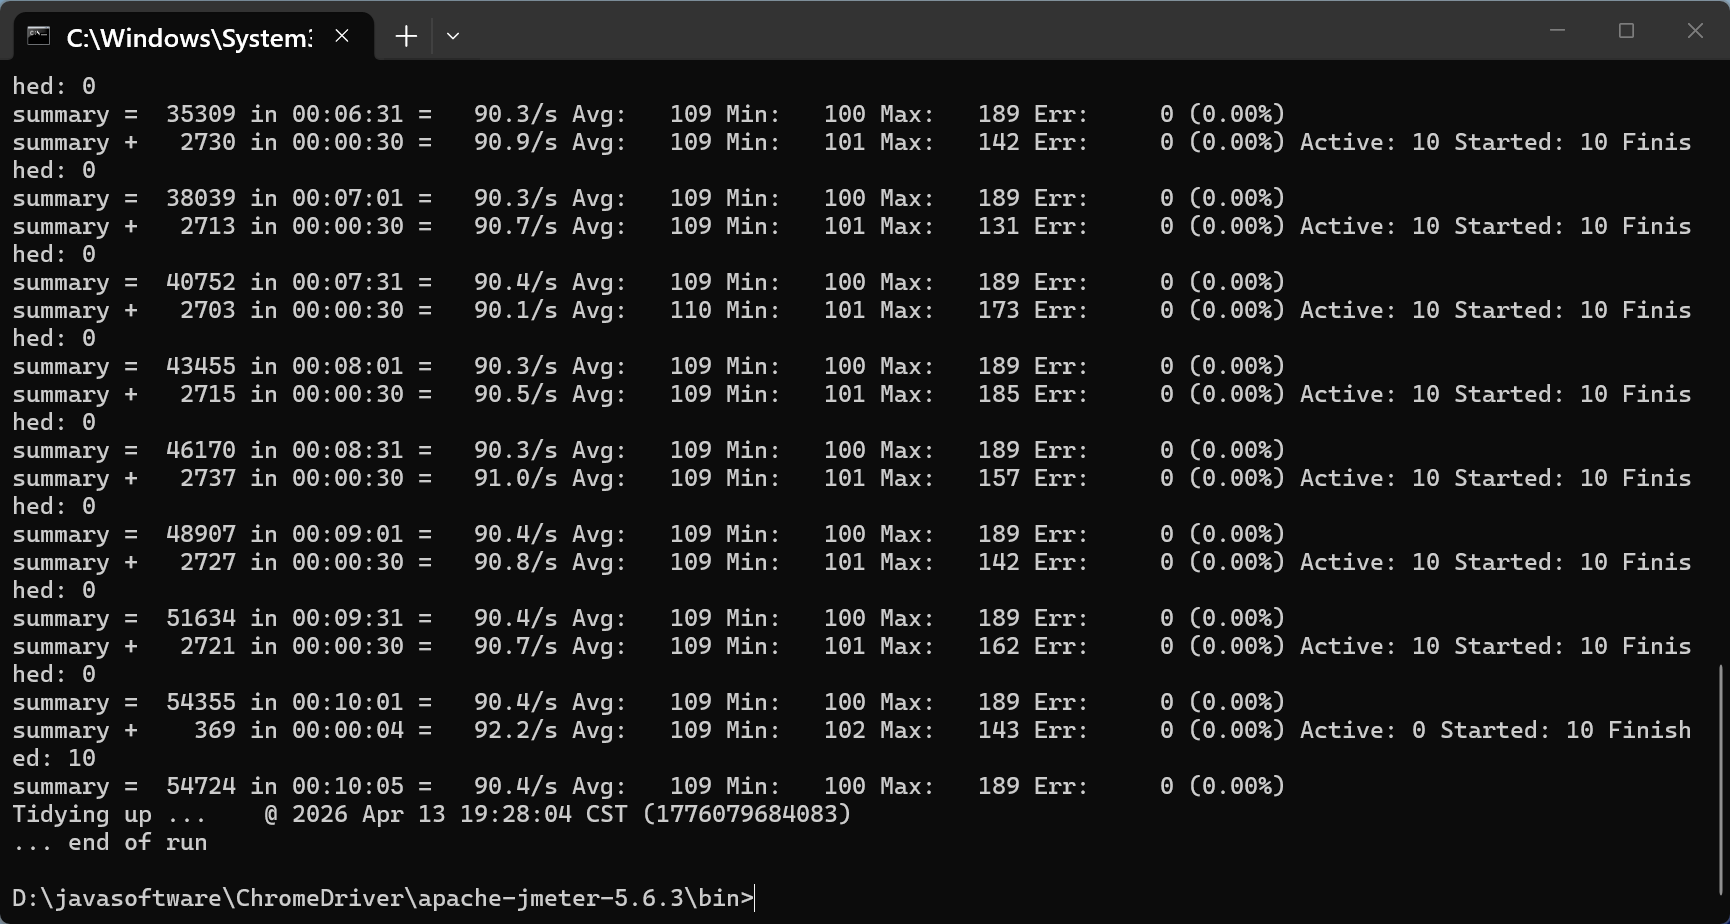Viewport: 1730px width, 924px height.
Task: Click the Max value 162
Action: pyautogui.click(x=999, y=646)
